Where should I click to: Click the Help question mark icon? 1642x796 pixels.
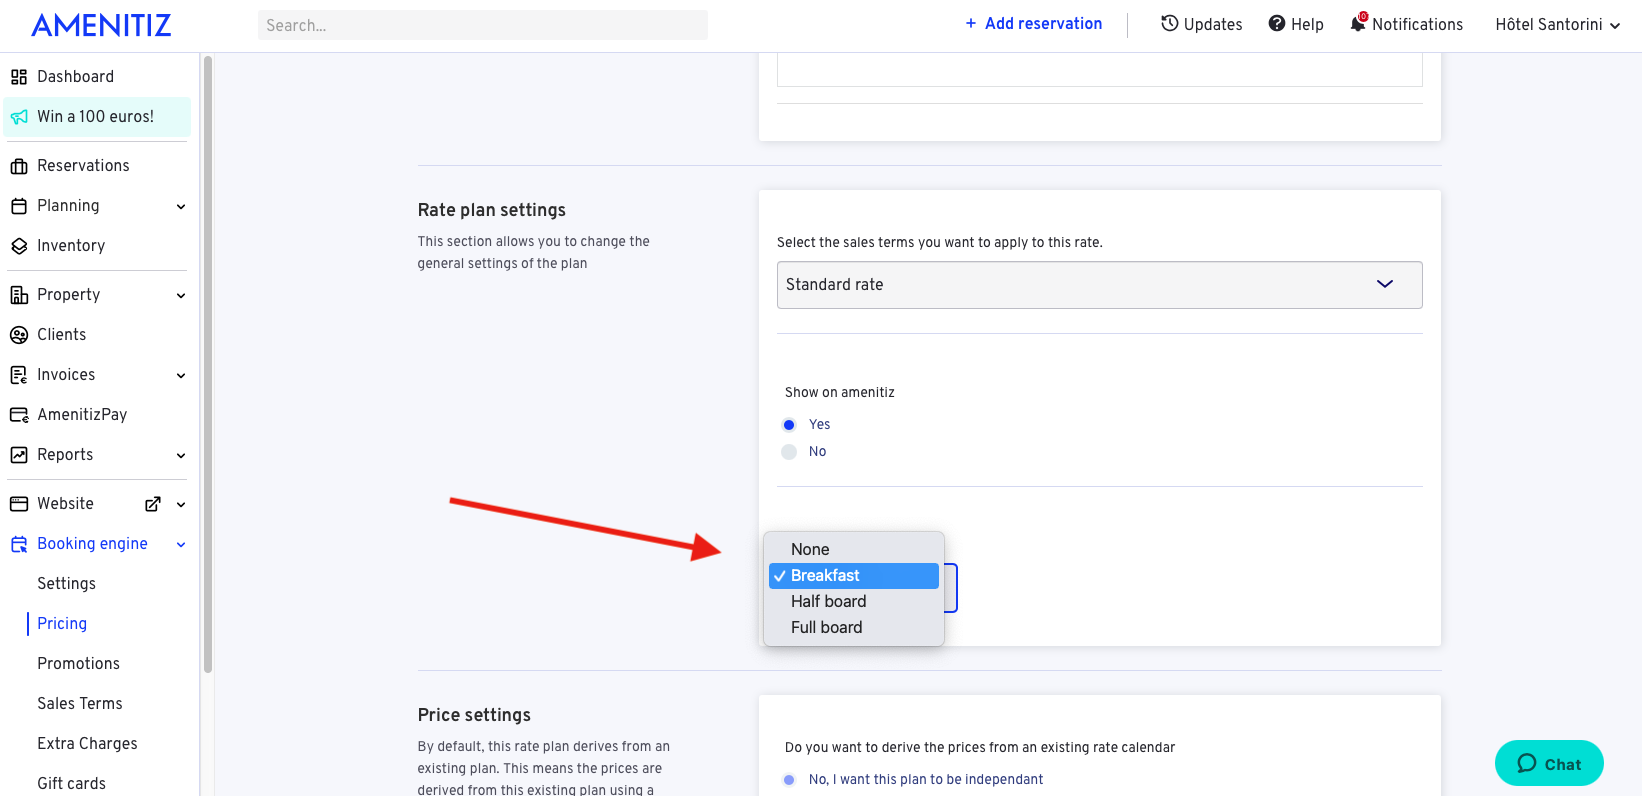pyautogui.click(x=1277, y=23)
